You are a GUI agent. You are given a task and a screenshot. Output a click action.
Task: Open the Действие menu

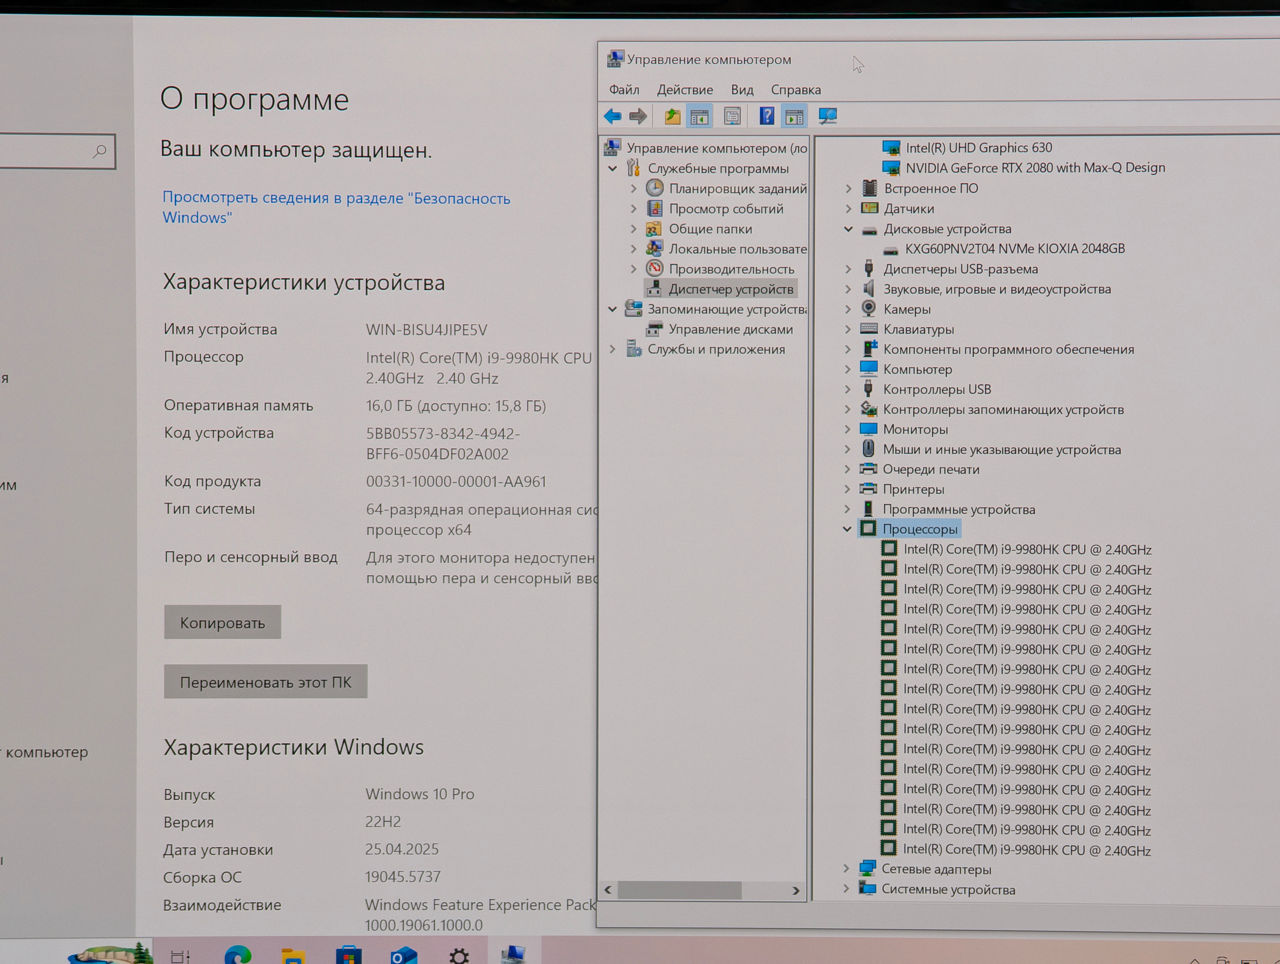pos(685,89)
